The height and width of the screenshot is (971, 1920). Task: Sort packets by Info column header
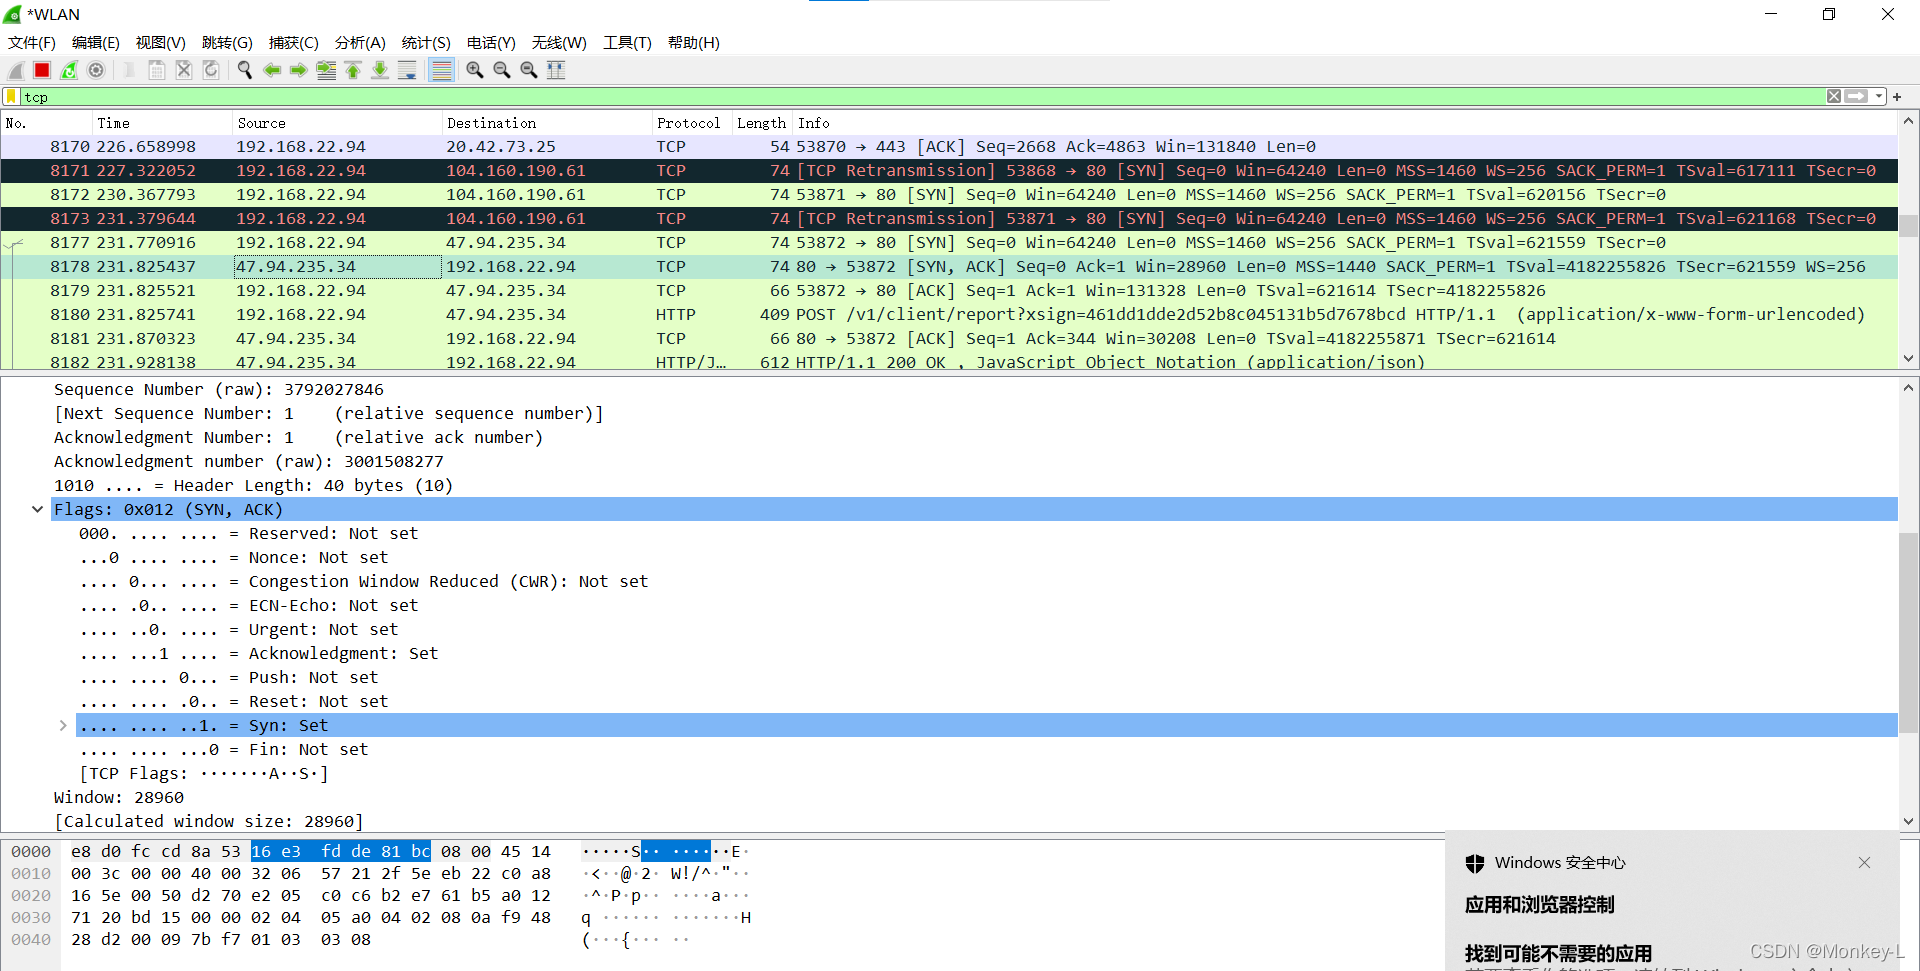tap(1345, 123)
